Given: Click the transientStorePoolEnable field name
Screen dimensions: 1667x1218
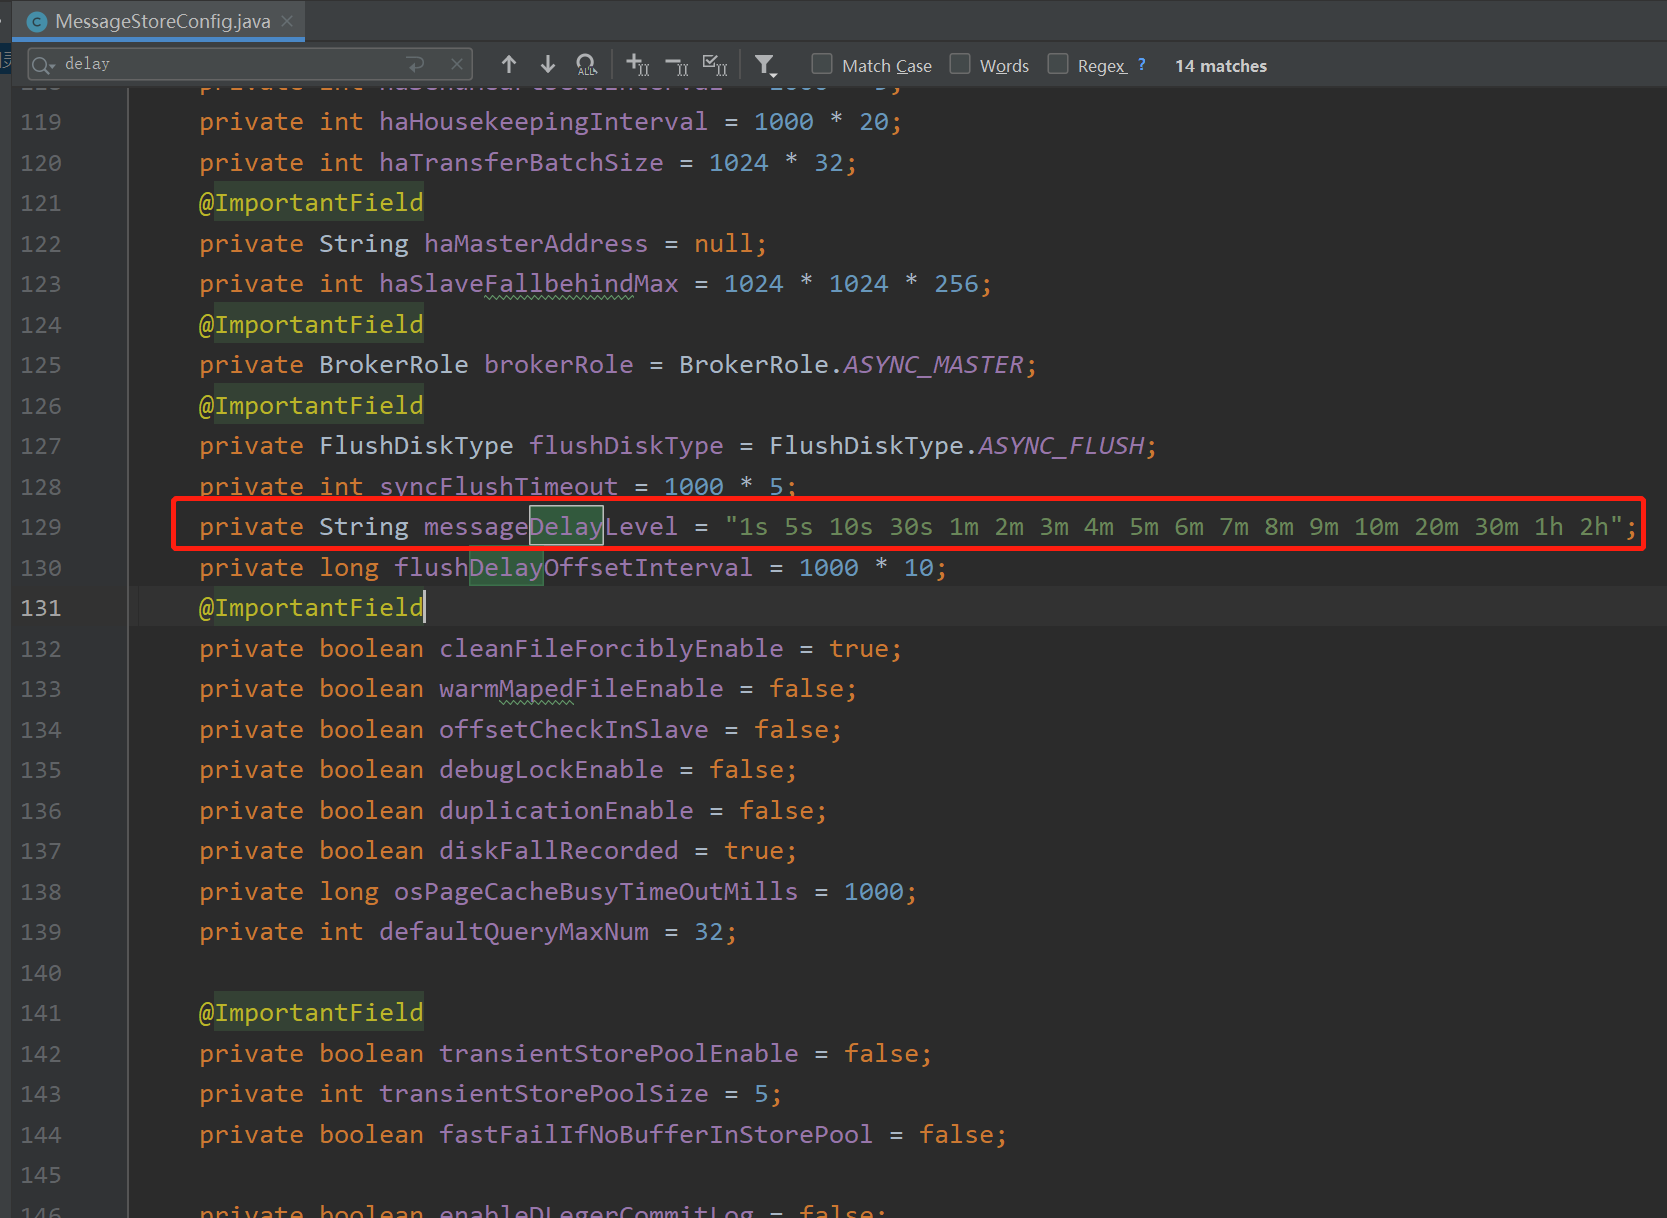Looking at the screenshot, I should [x=619, y=1054].
